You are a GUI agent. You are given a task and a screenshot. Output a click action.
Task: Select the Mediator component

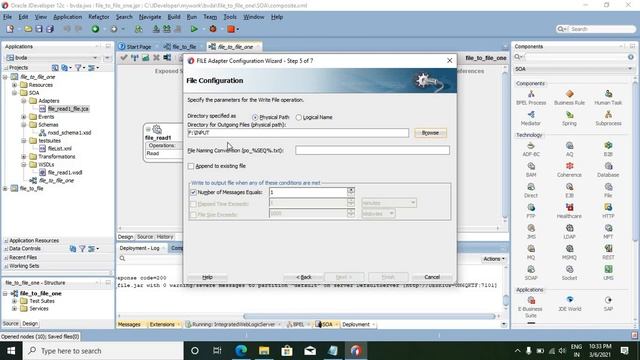(531, 118)
